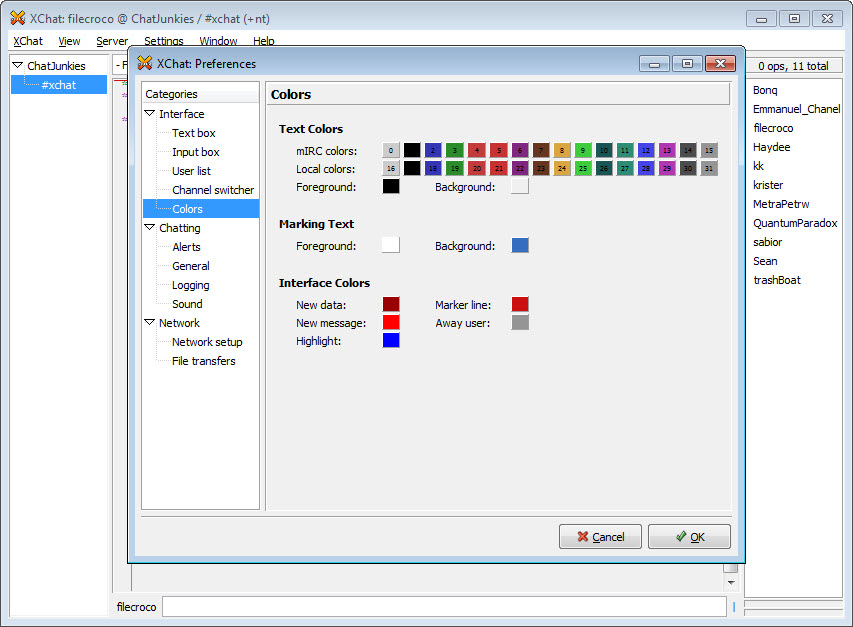Pick mIRC color swatch 8 (yellow)
The image size is (853, 627).
(562, 150)
